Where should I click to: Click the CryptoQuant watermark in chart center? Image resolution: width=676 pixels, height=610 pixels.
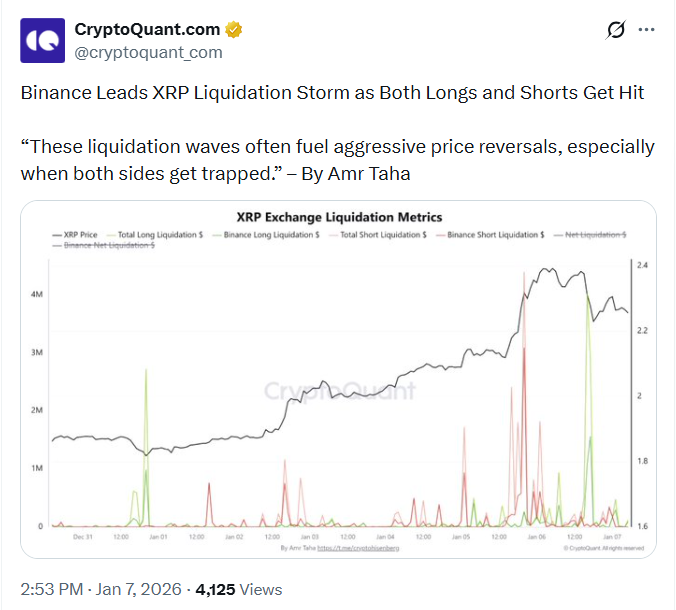click(x=339, y=390)
